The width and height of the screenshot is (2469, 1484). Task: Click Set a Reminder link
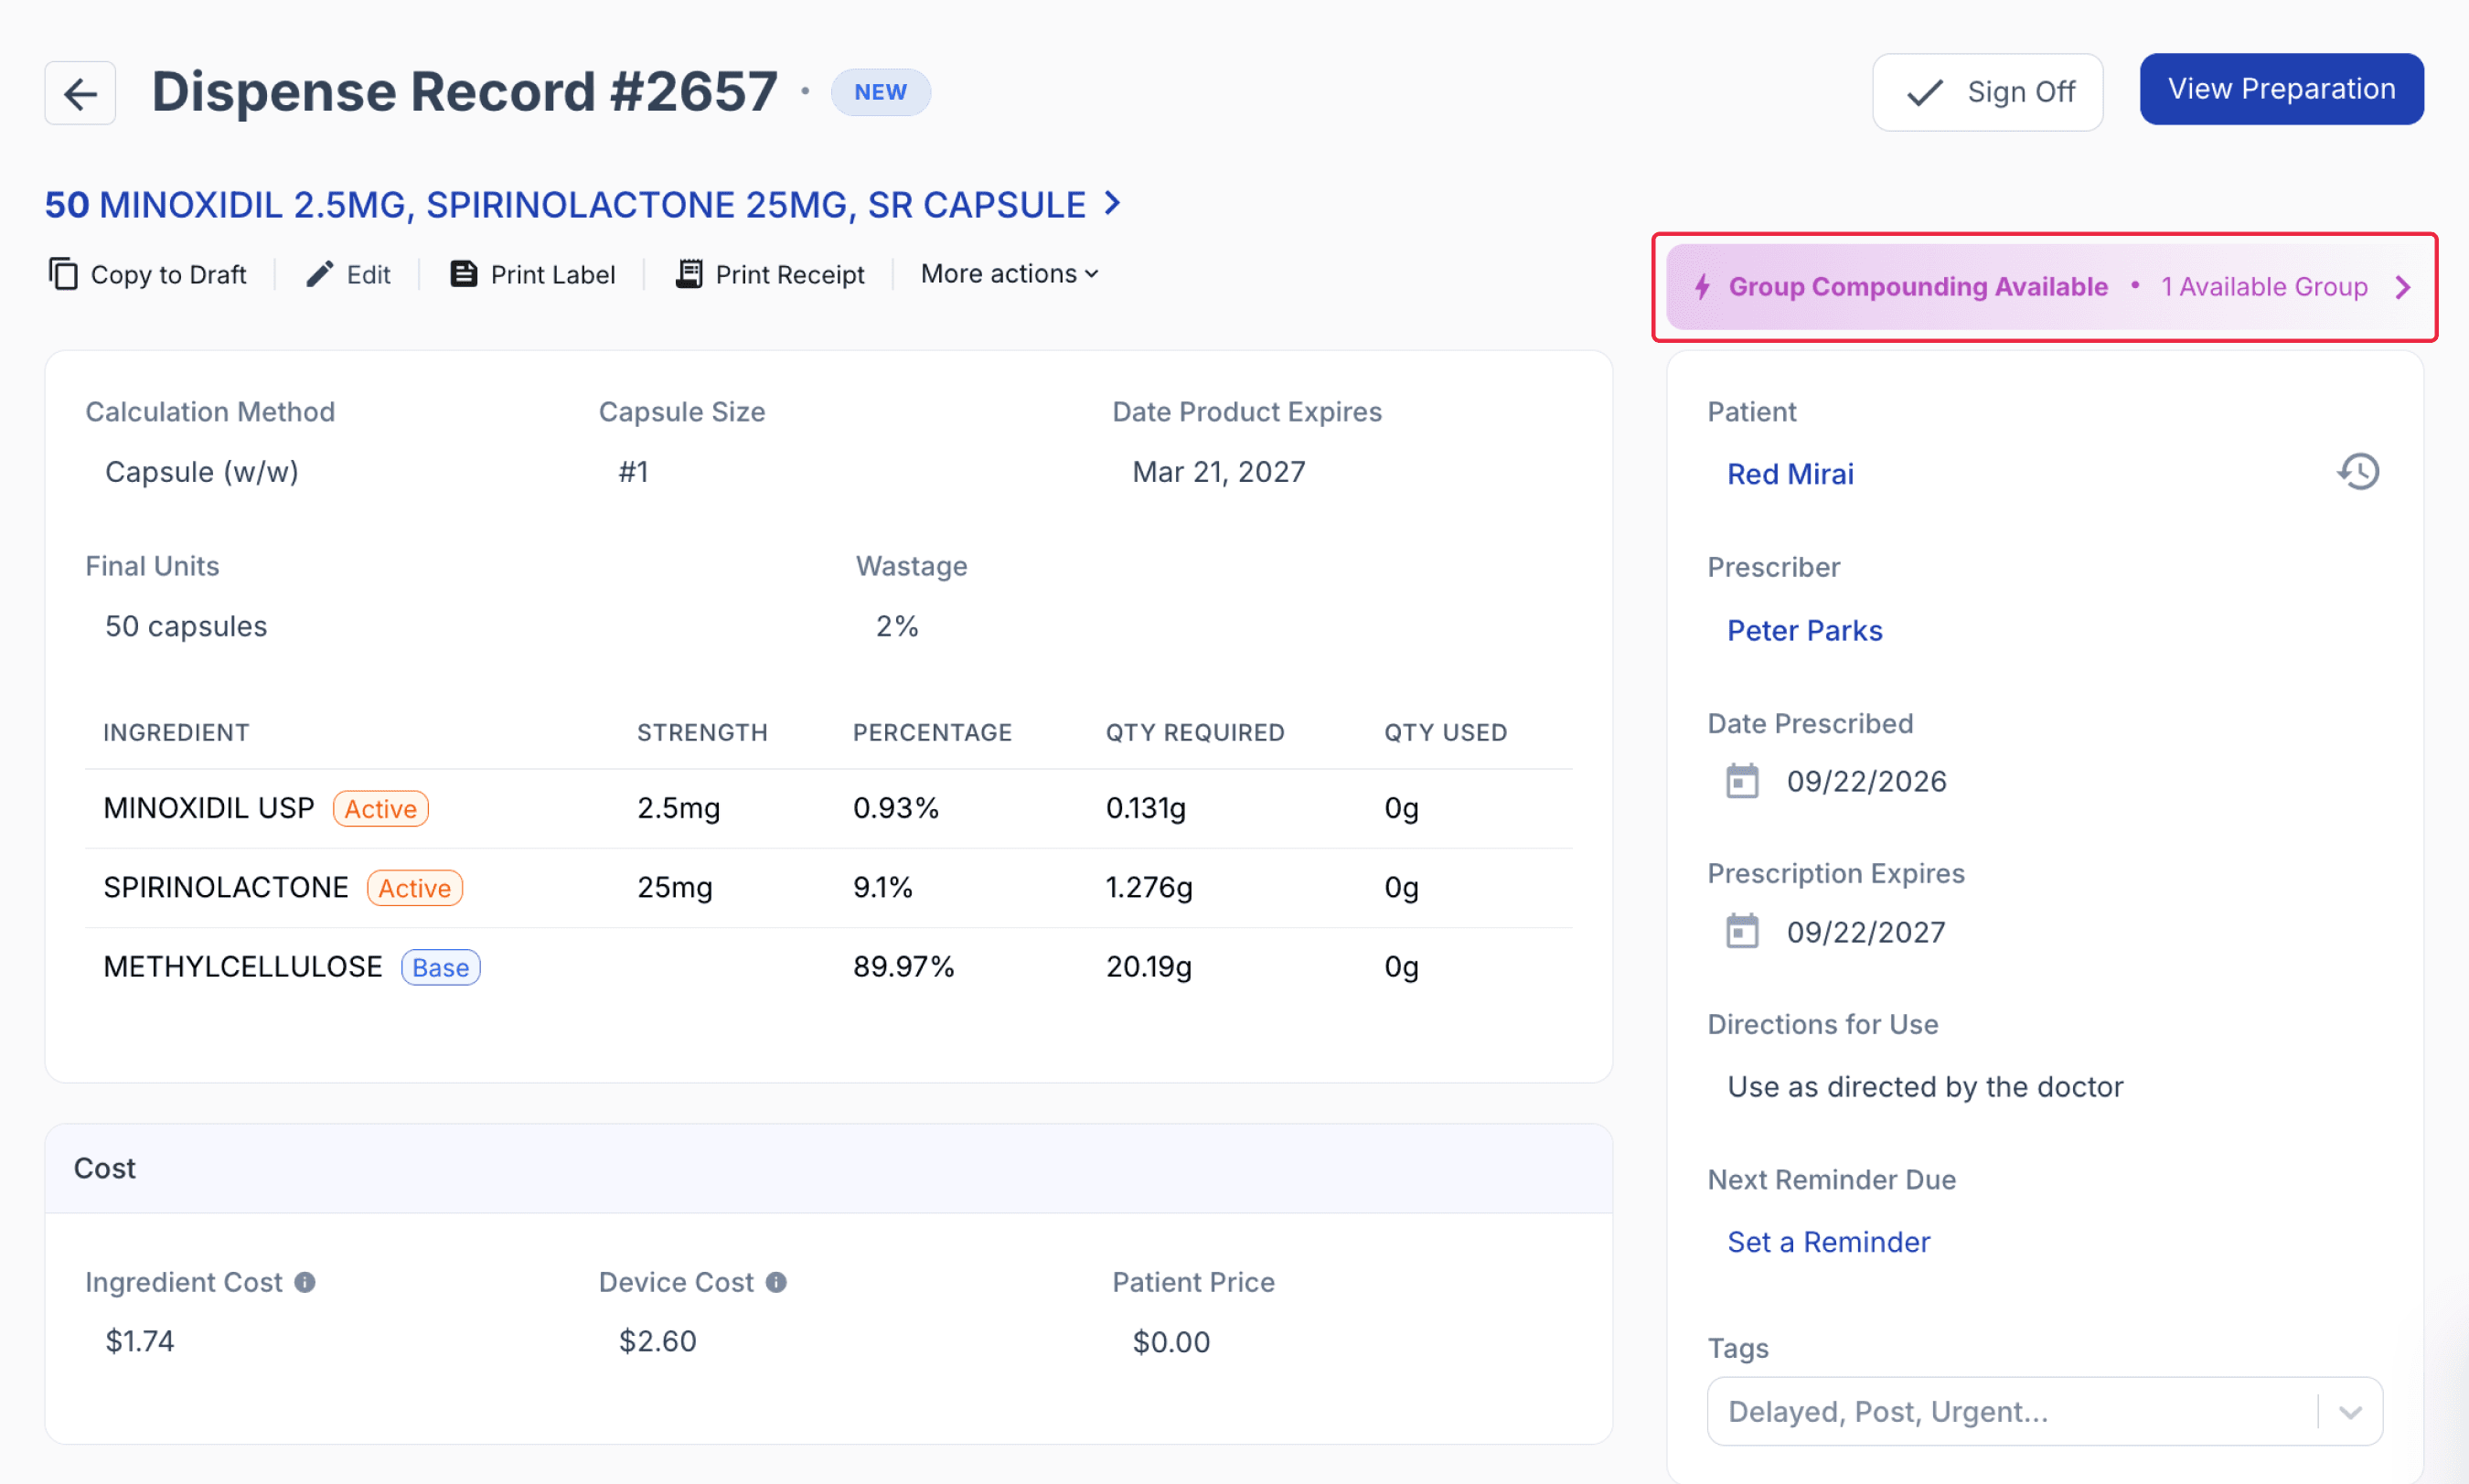pos(1828,1242)
